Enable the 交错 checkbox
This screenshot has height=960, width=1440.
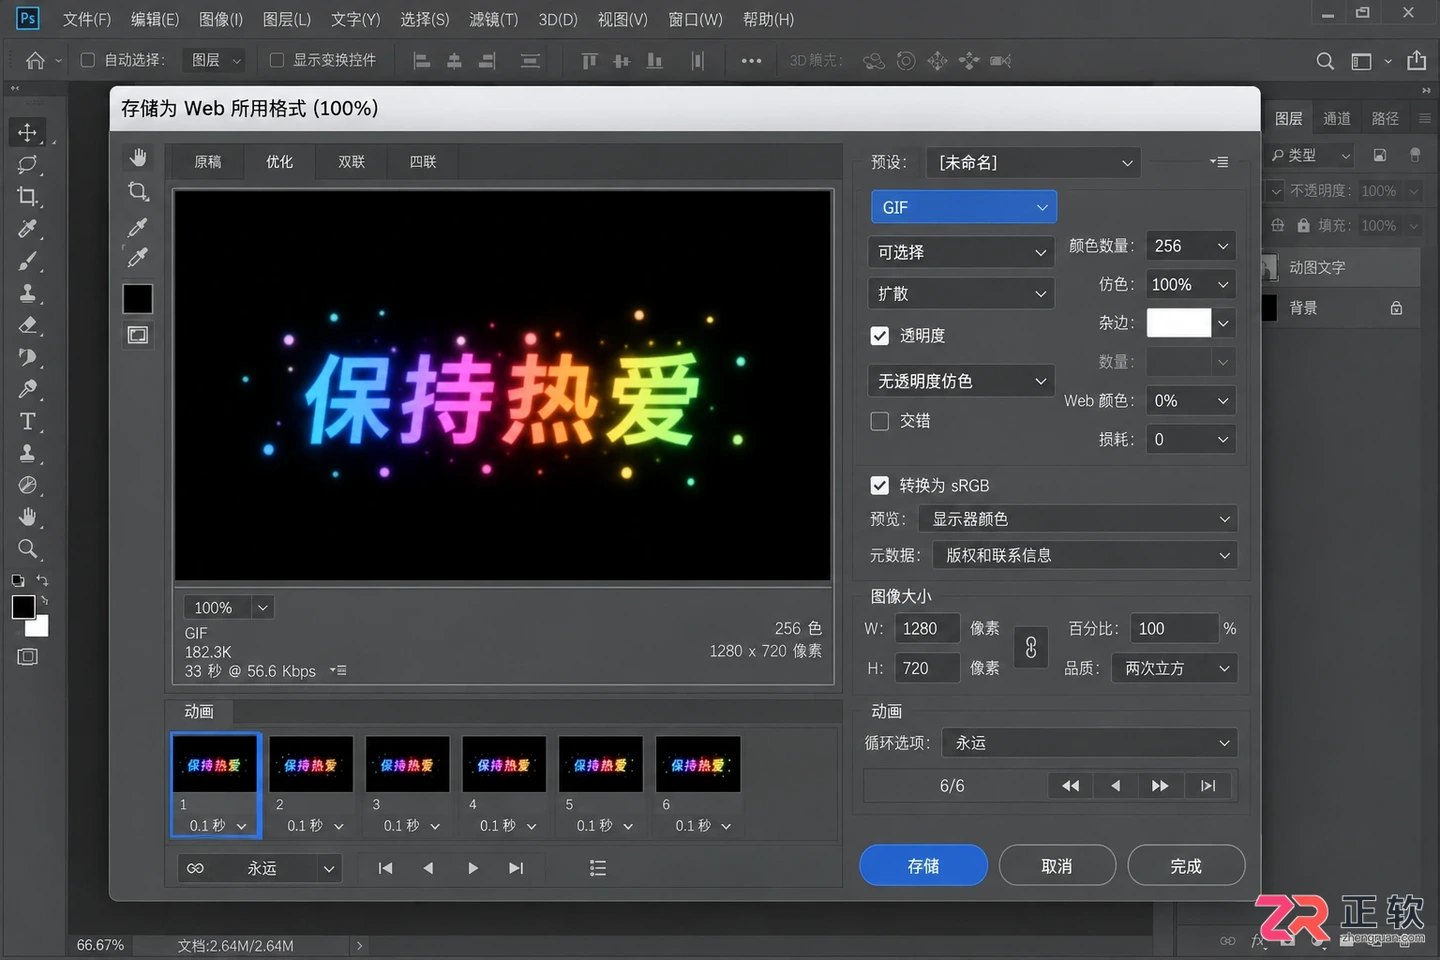click(880, 421)
